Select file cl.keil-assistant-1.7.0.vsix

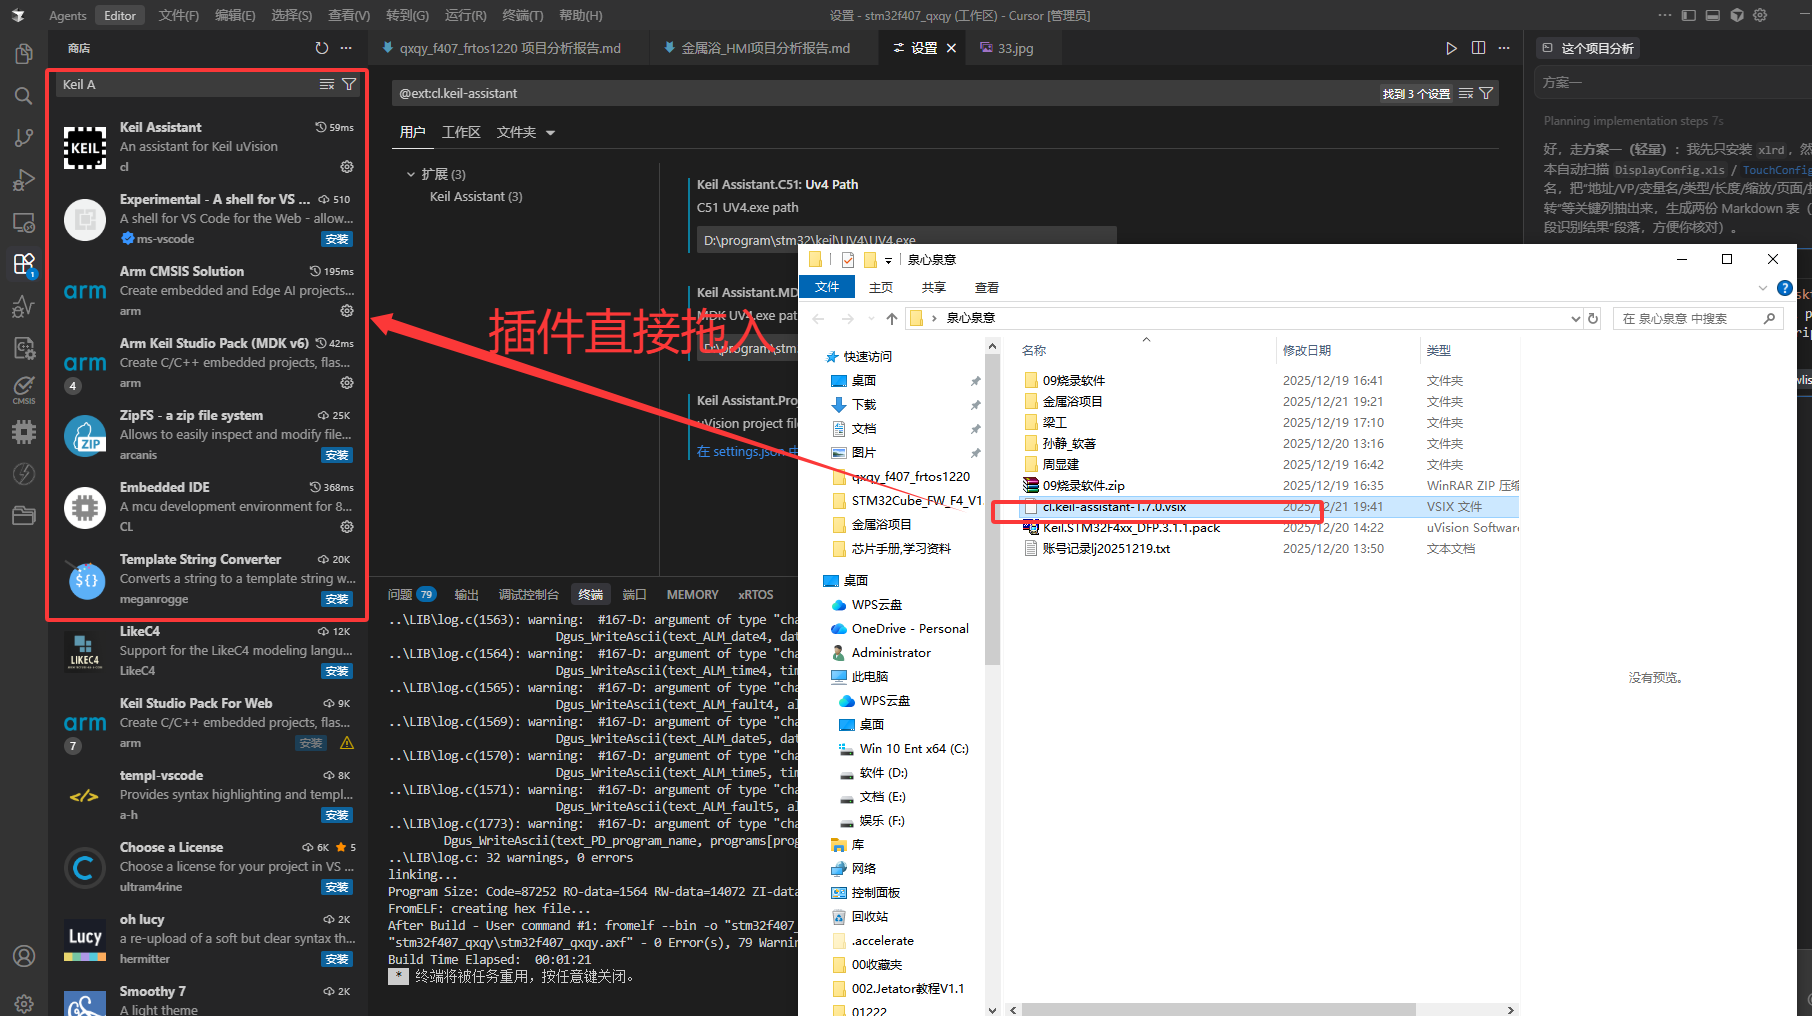(1114, 507)
